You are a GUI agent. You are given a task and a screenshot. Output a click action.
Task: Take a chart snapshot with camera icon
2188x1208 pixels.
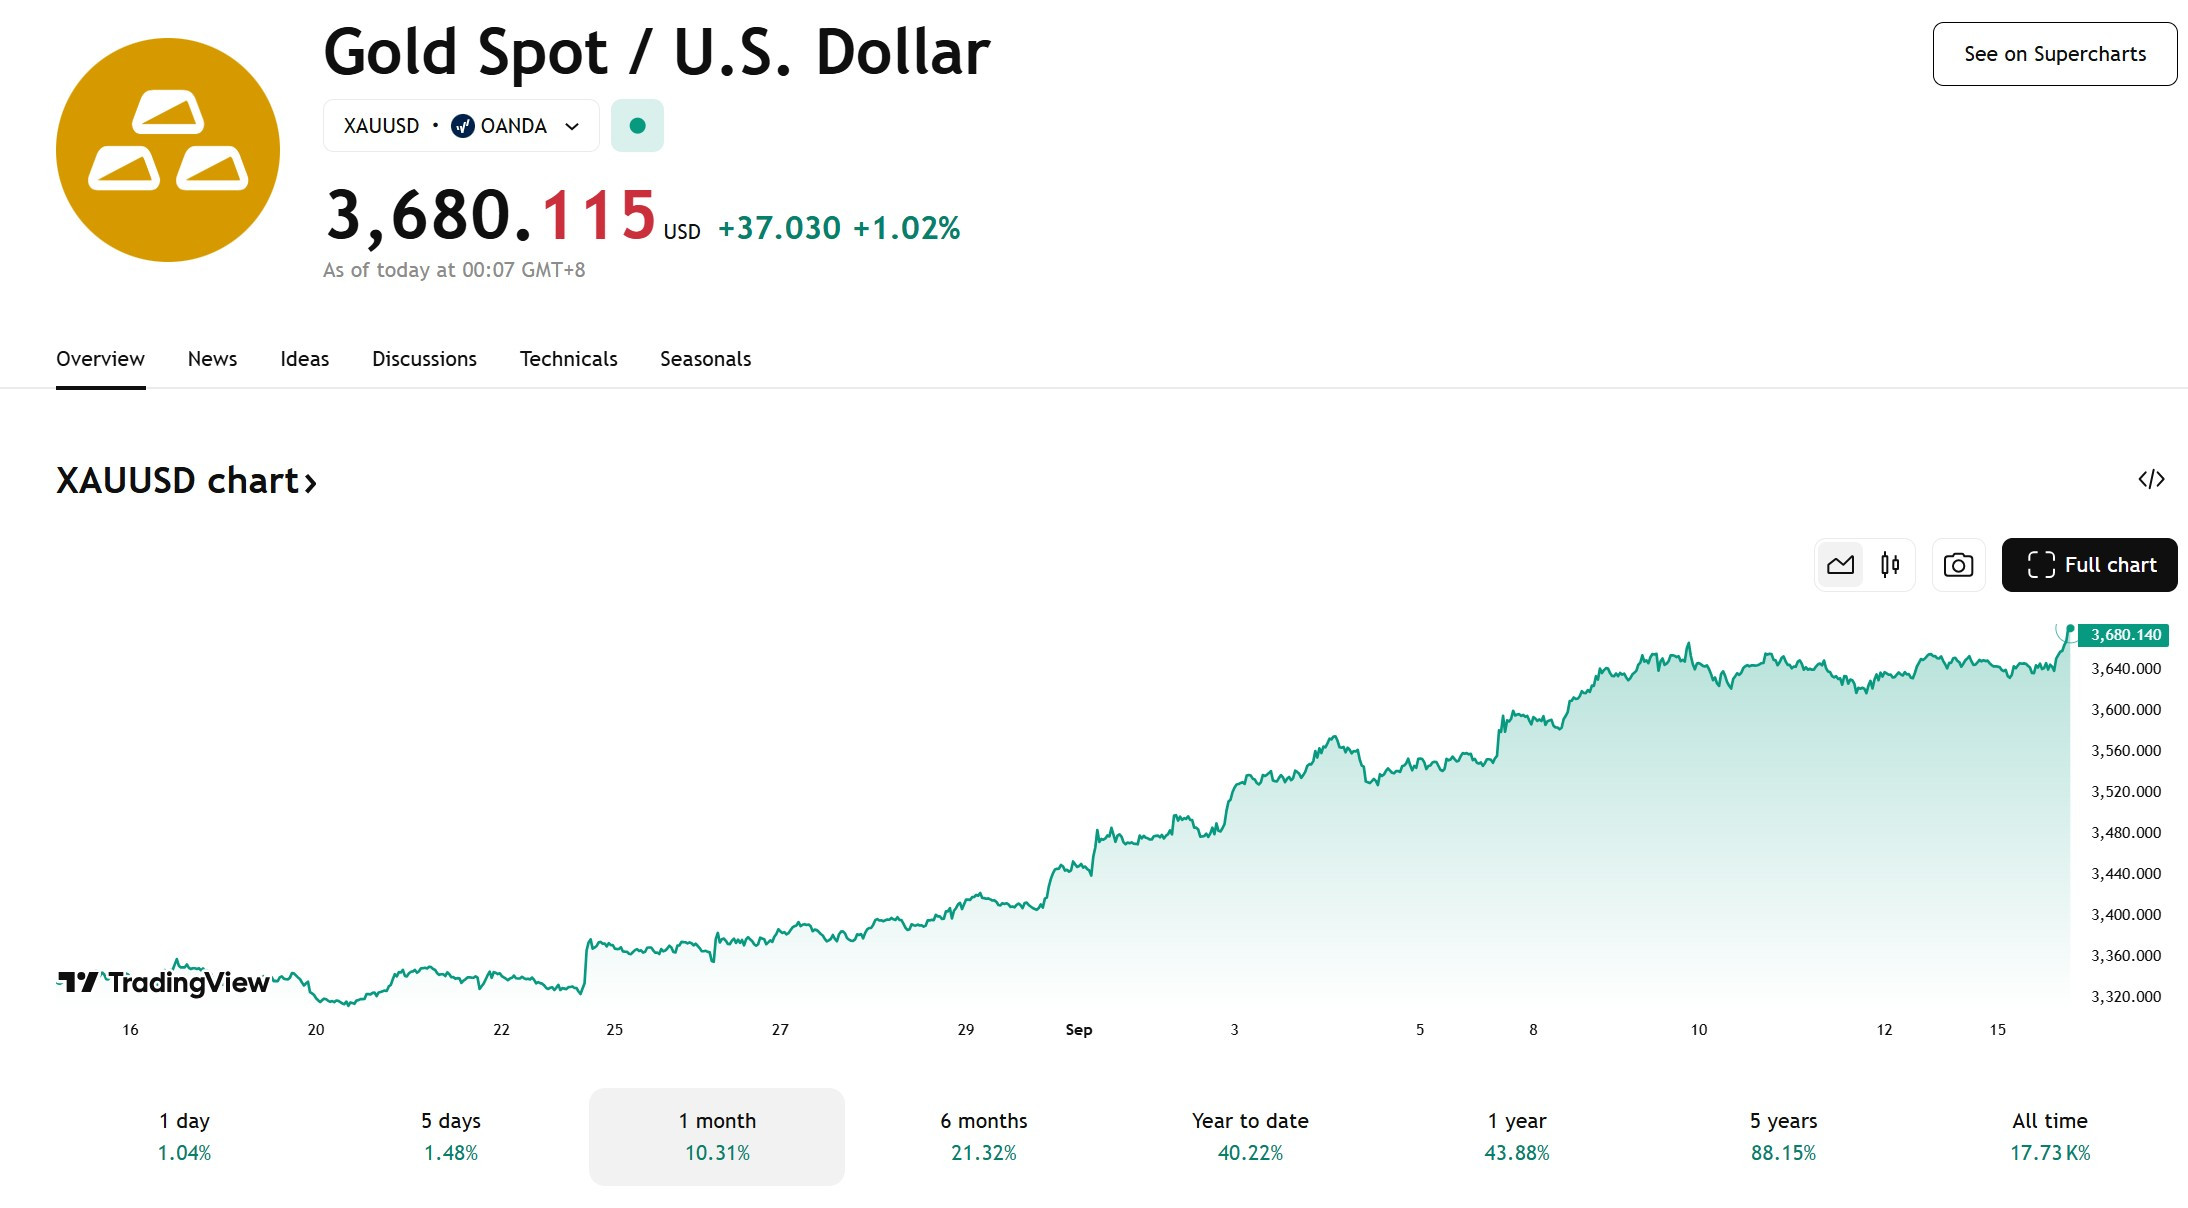tap(1958, 565)
